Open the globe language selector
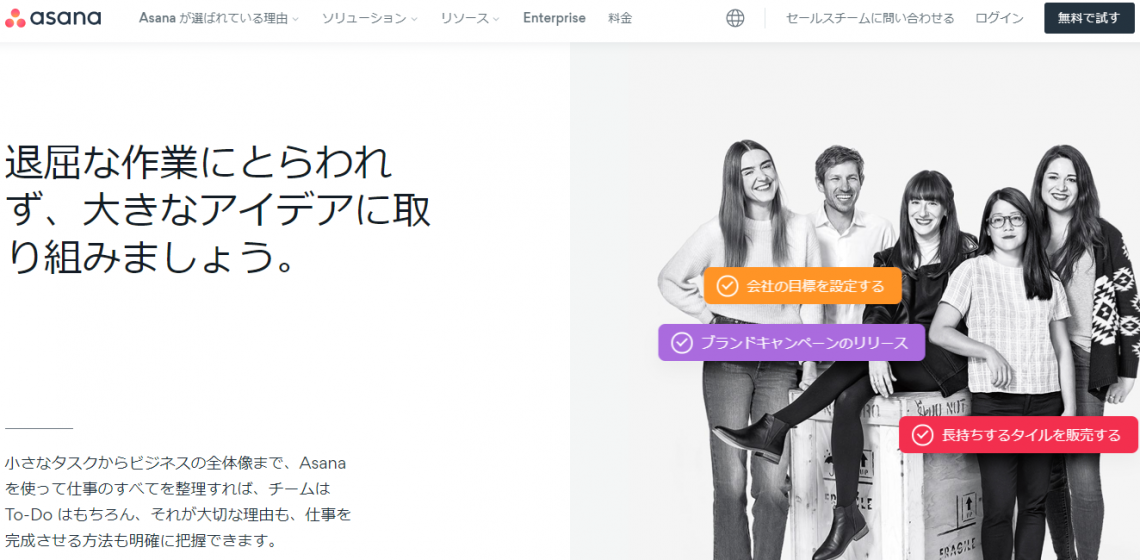 click(x=735, y=18)
